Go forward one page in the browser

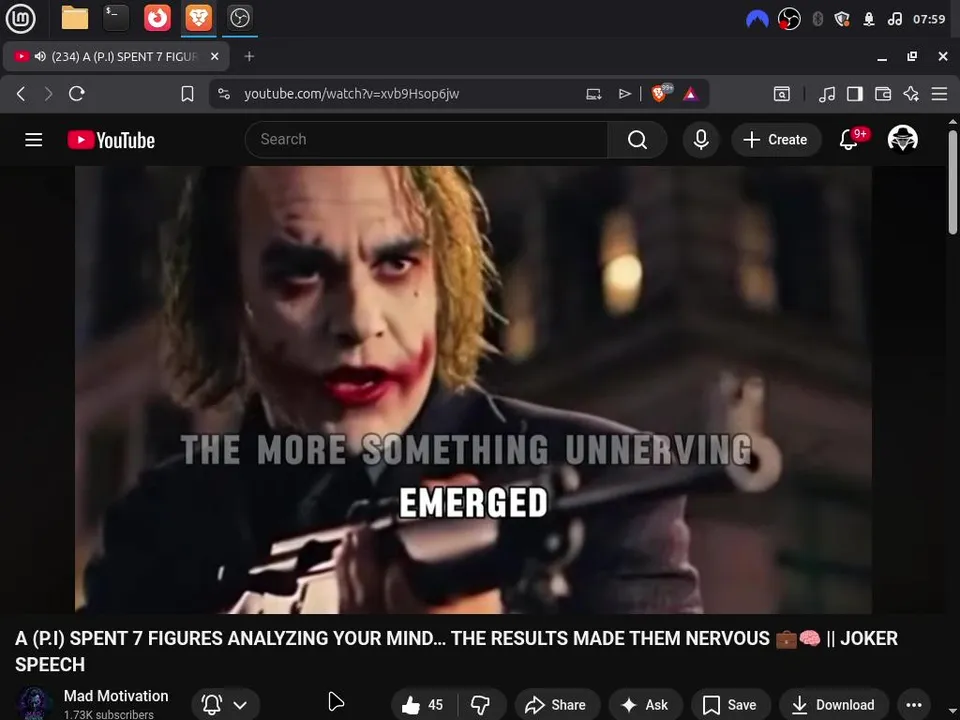48,94
